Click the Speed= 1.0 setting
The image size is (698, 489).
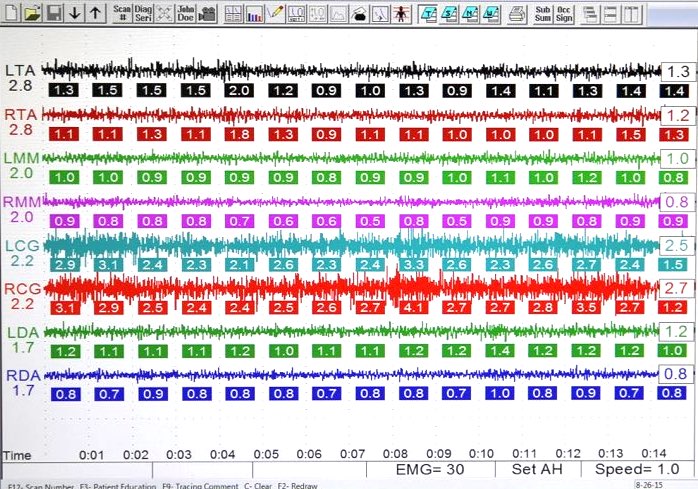point(636,468)
